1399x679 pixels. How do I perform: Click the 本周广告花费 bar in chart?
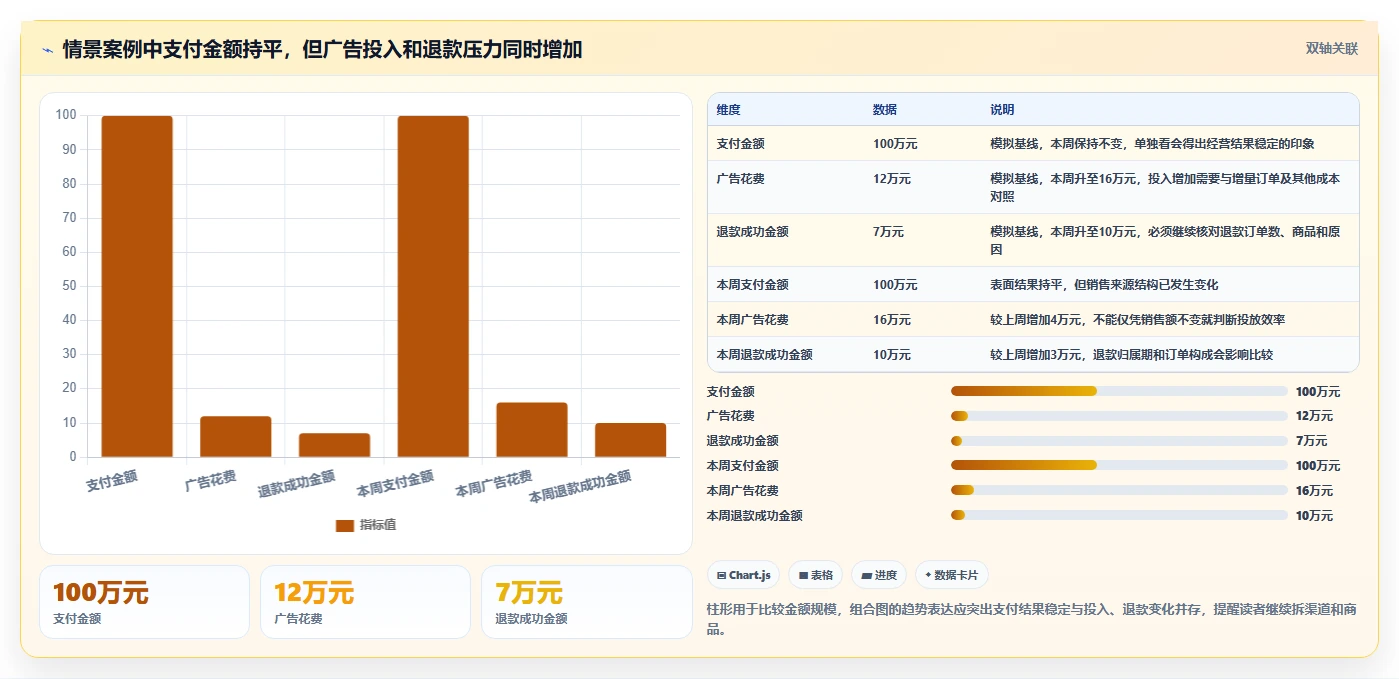click(x=532, y=430)
